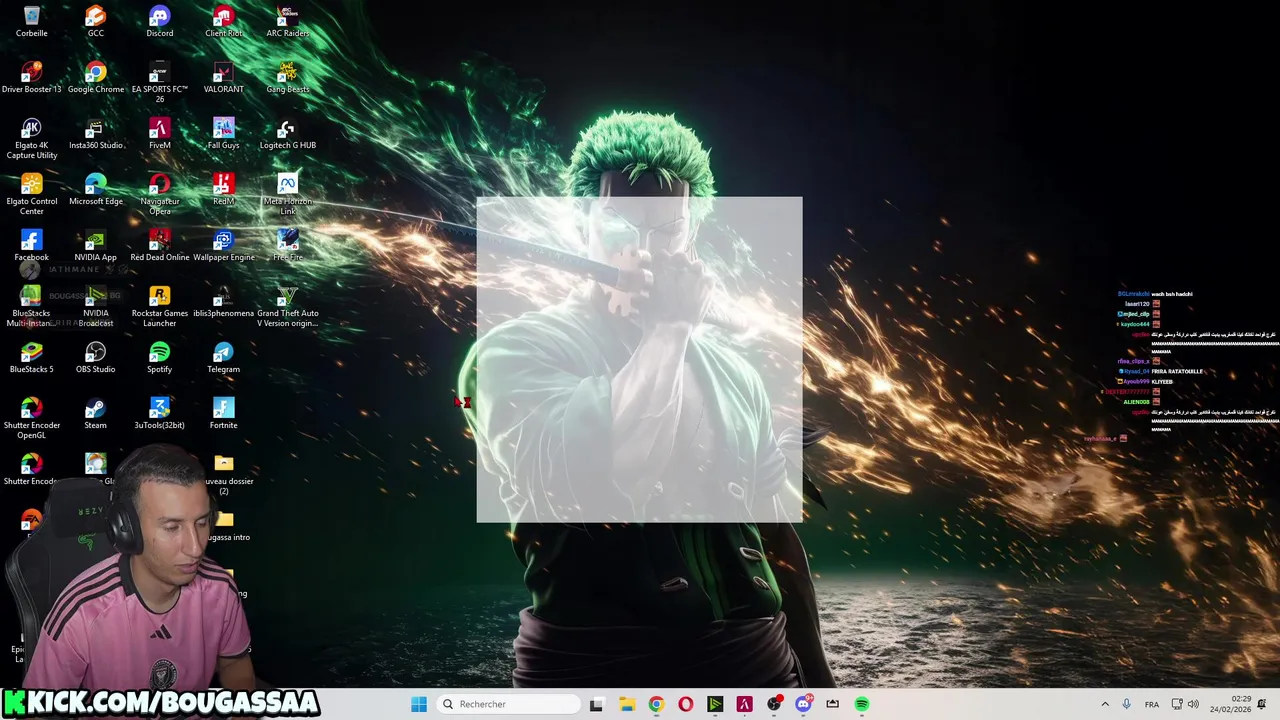The height and width of the screenshot is (720, 1280).
Task: Open Driver Booster 13 shortcut
Action: pos(32,78)
